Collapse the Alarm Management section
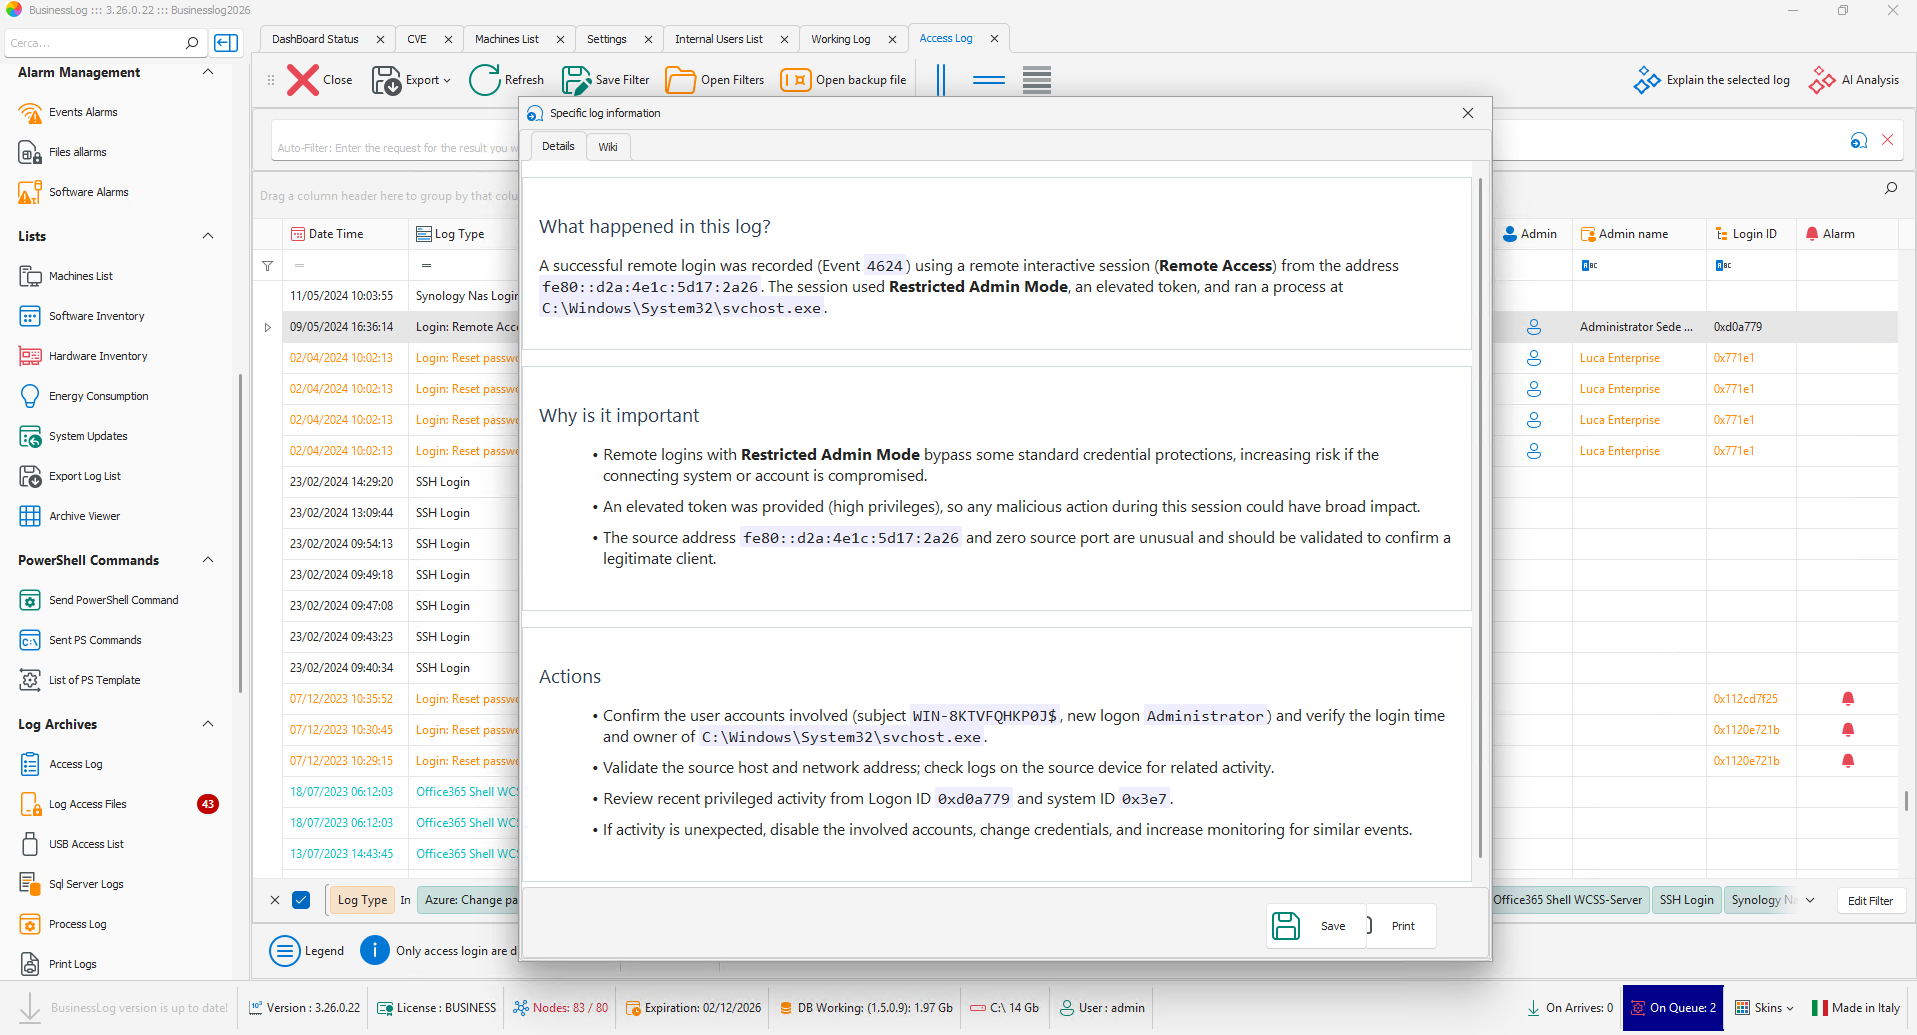 (x=208, y=72)
